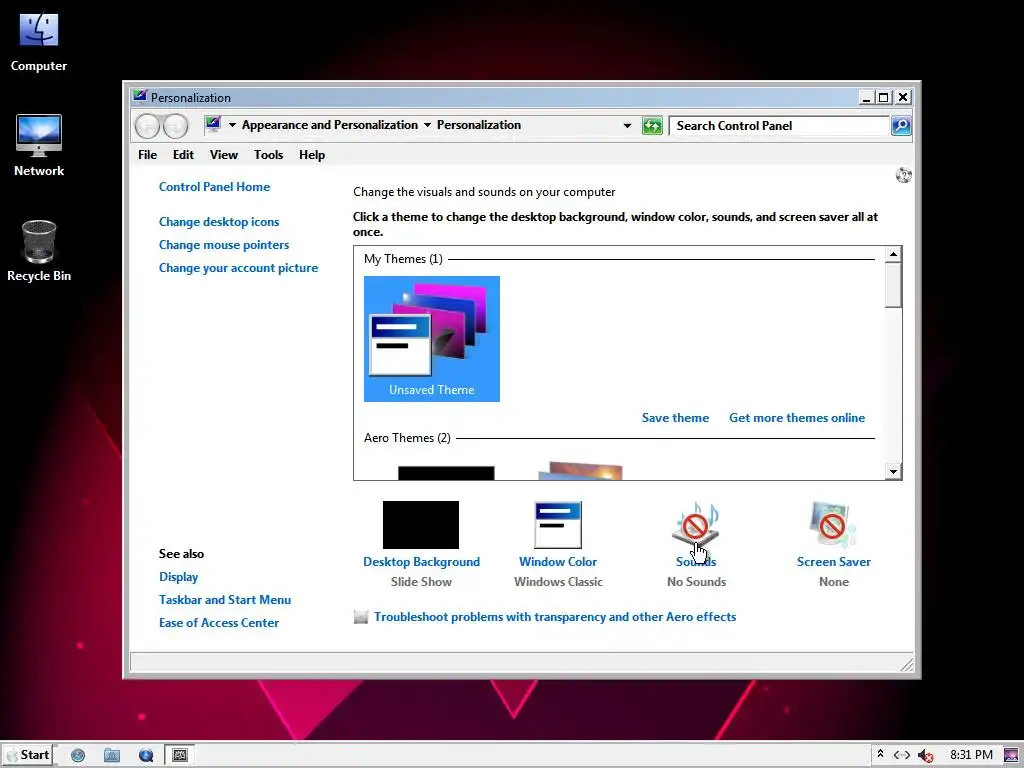Click the tray arrows network icon
1024x768 pixels.
pos(902,755)
